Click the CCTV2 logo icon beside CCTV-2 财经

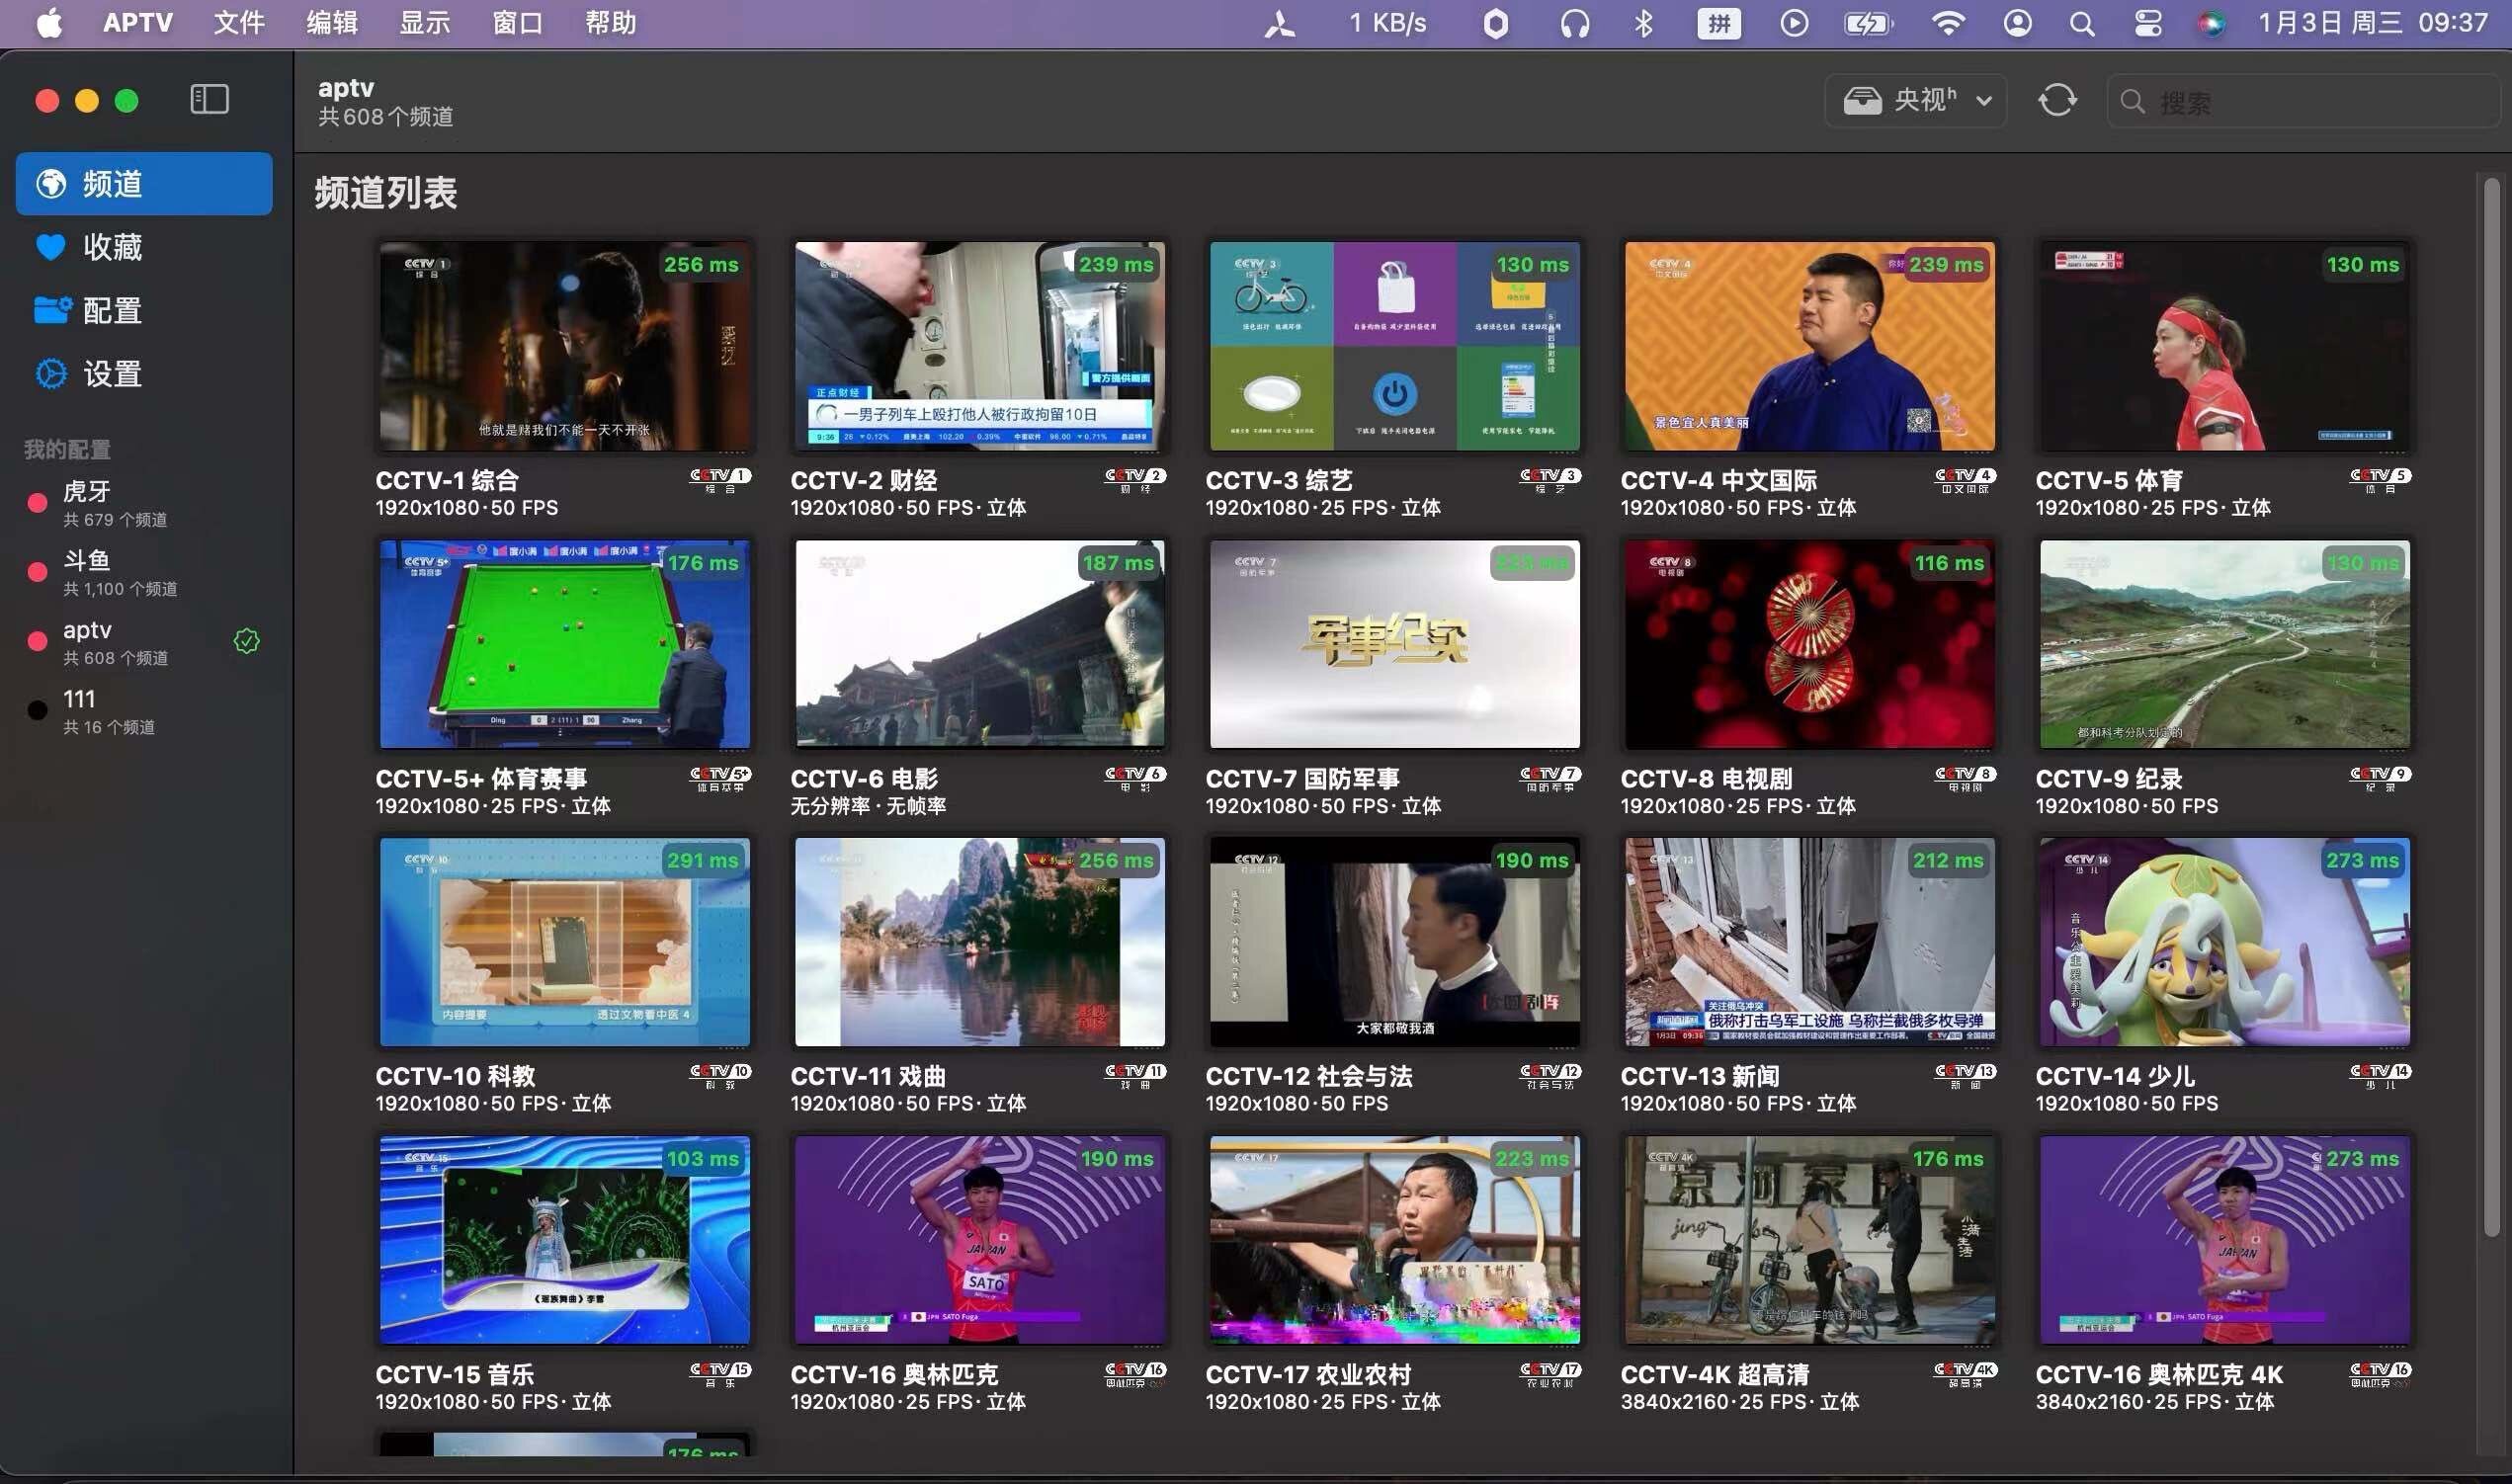pos(1135,480)
